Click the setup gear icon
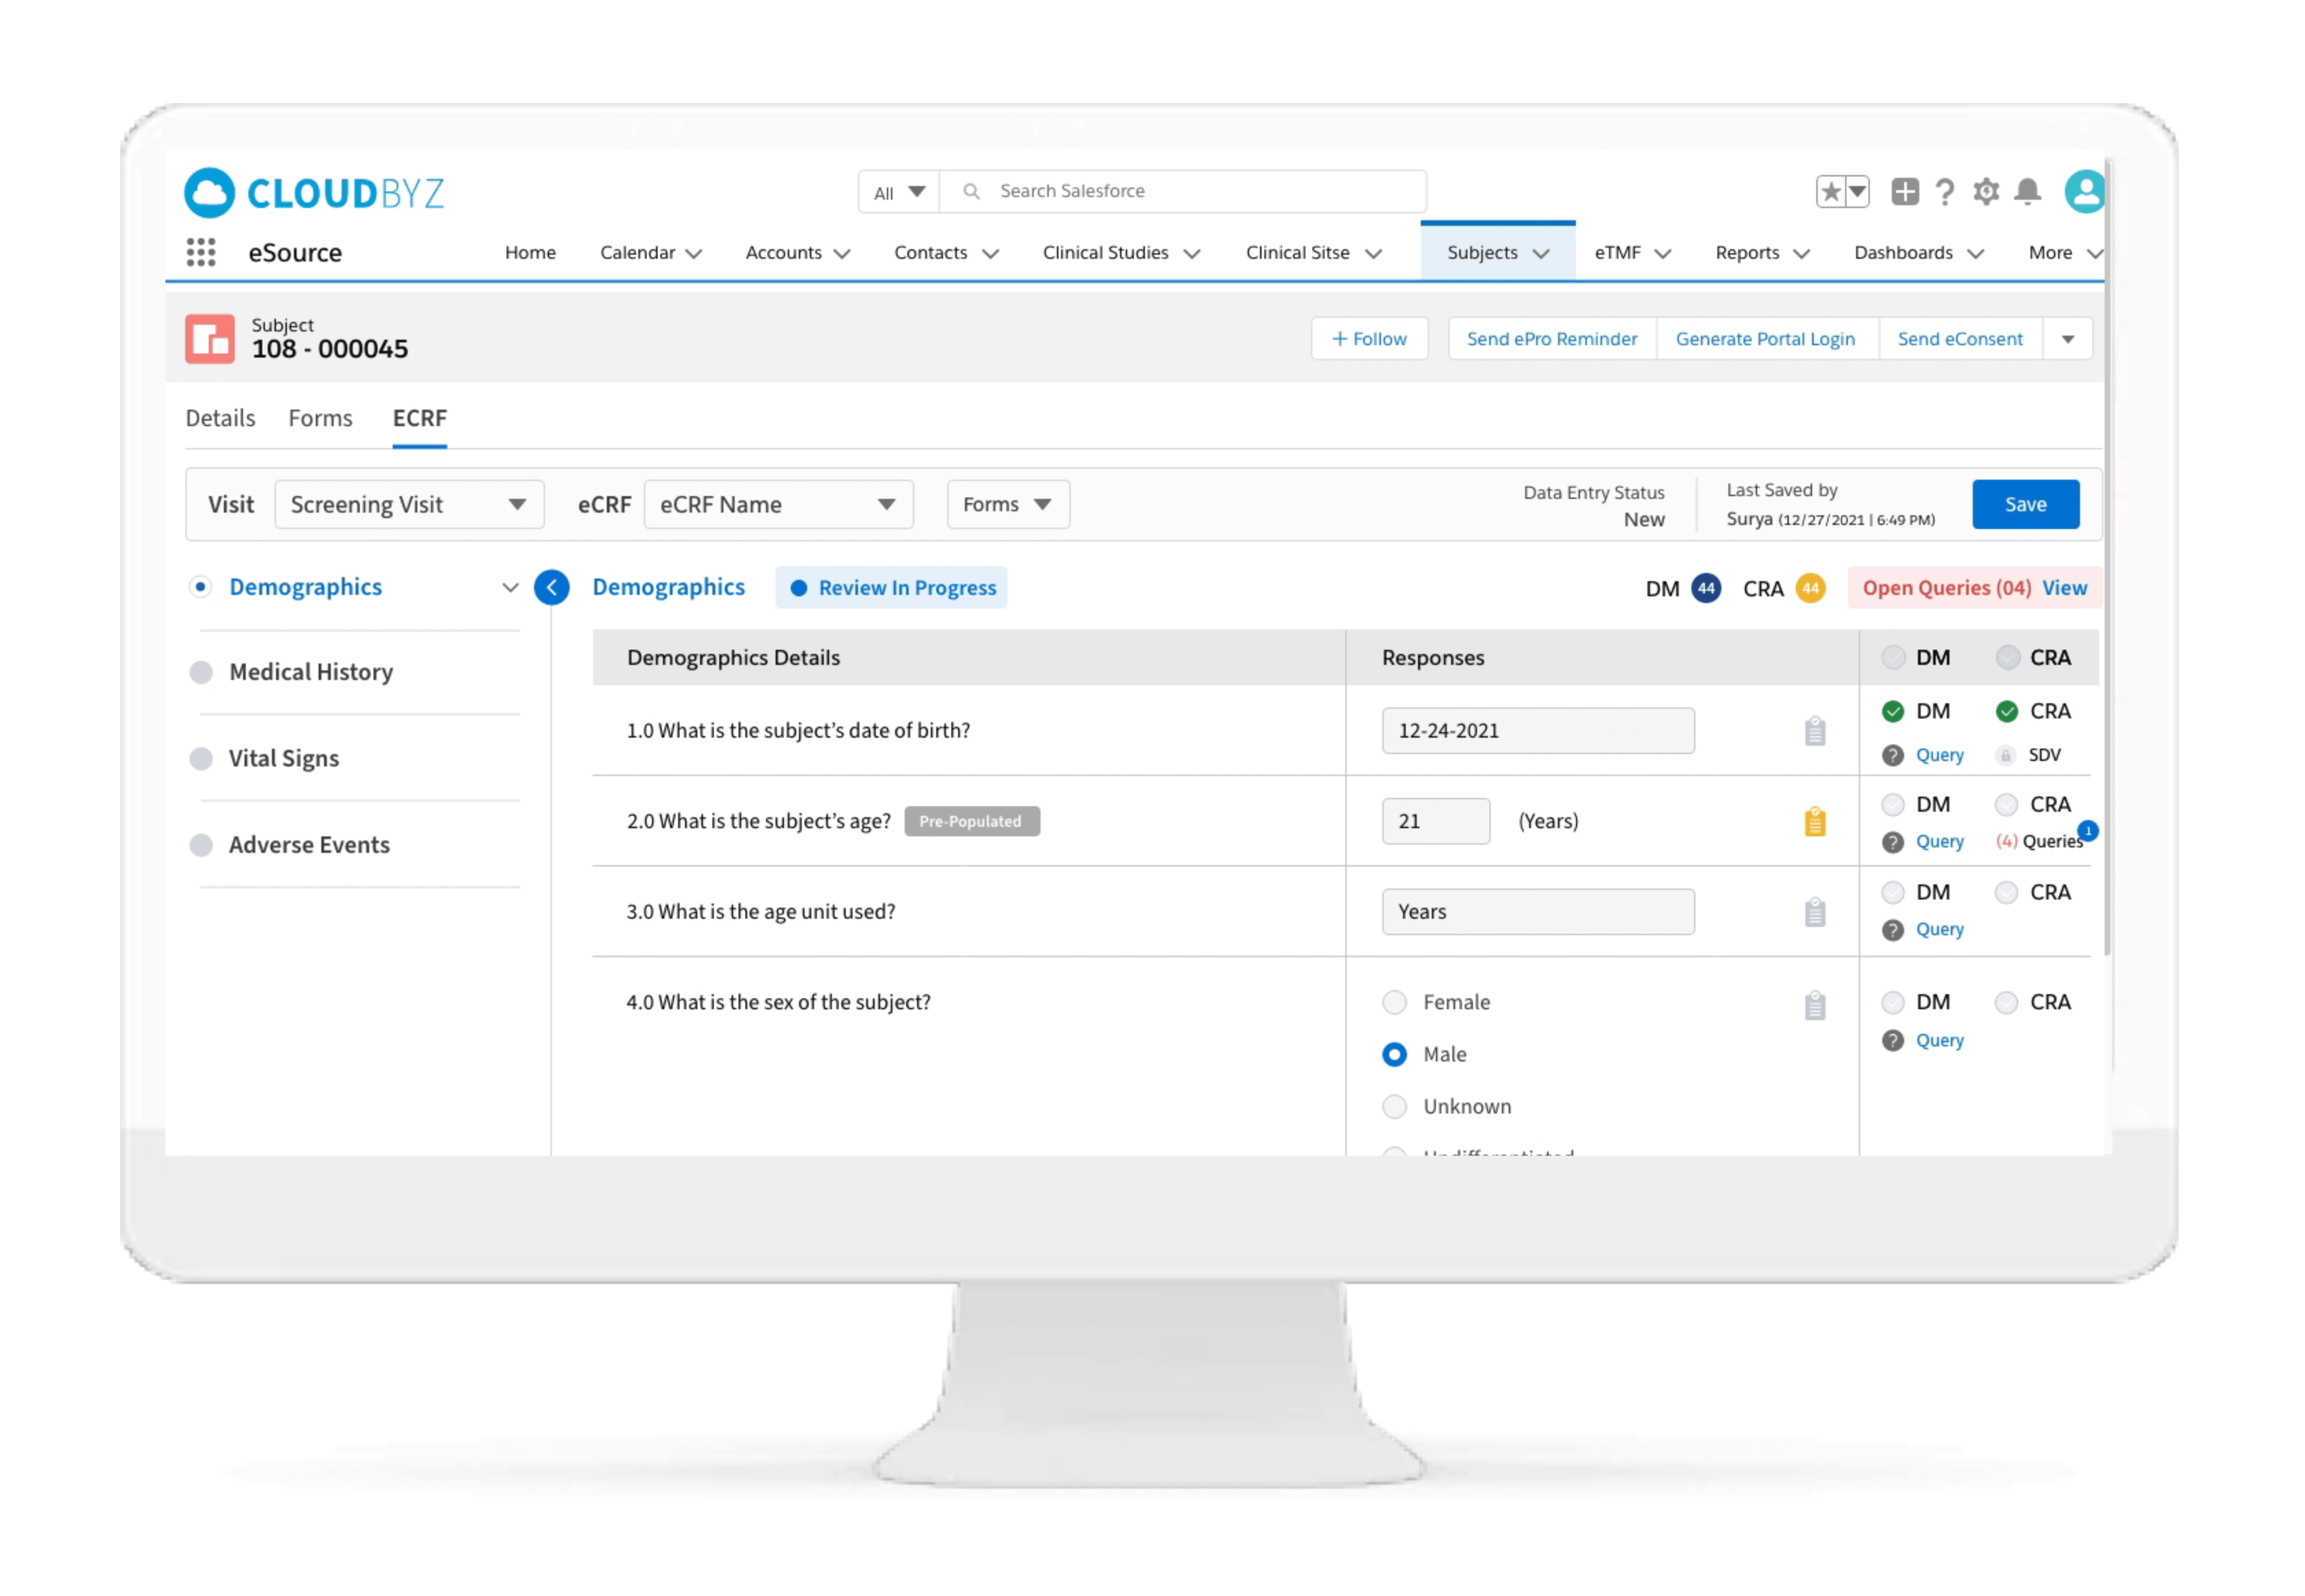 (x=1986, y=192)
